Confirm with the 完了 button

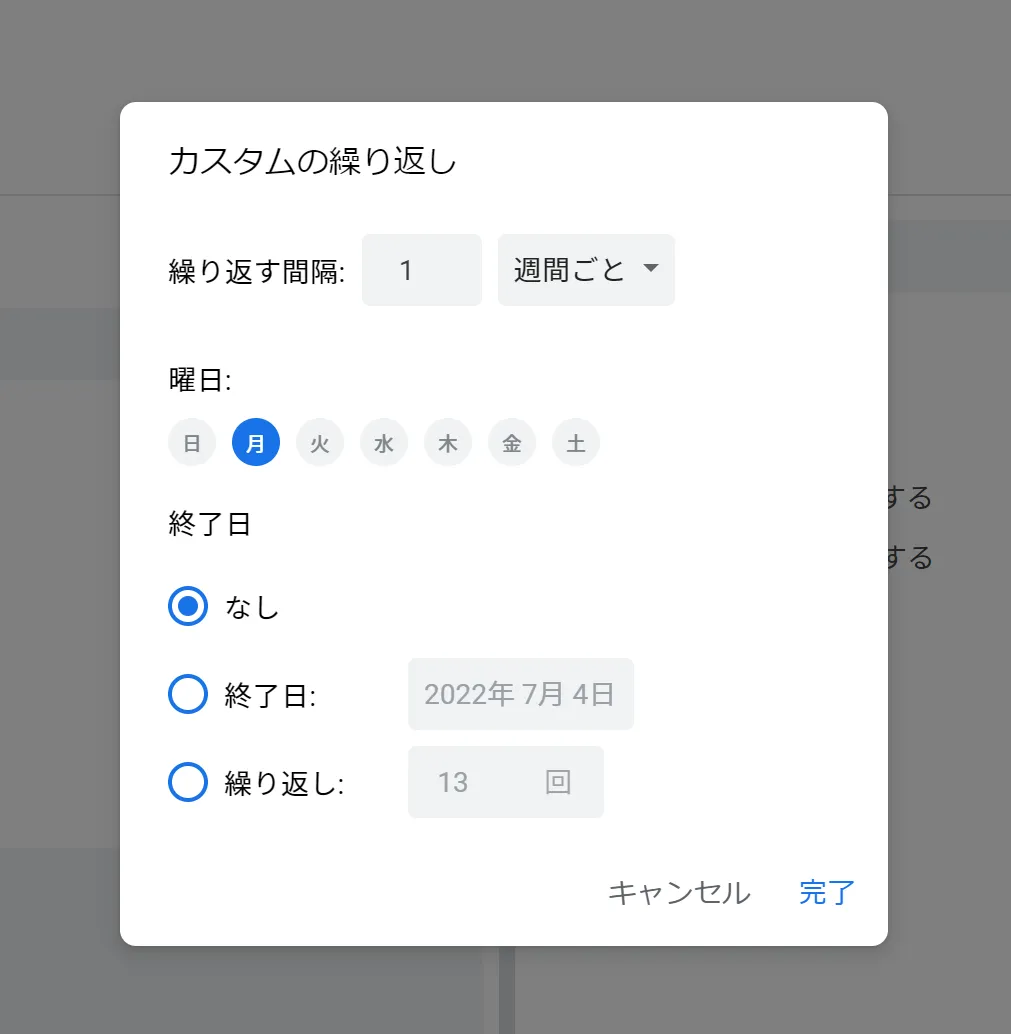click(x=825, y=893)
